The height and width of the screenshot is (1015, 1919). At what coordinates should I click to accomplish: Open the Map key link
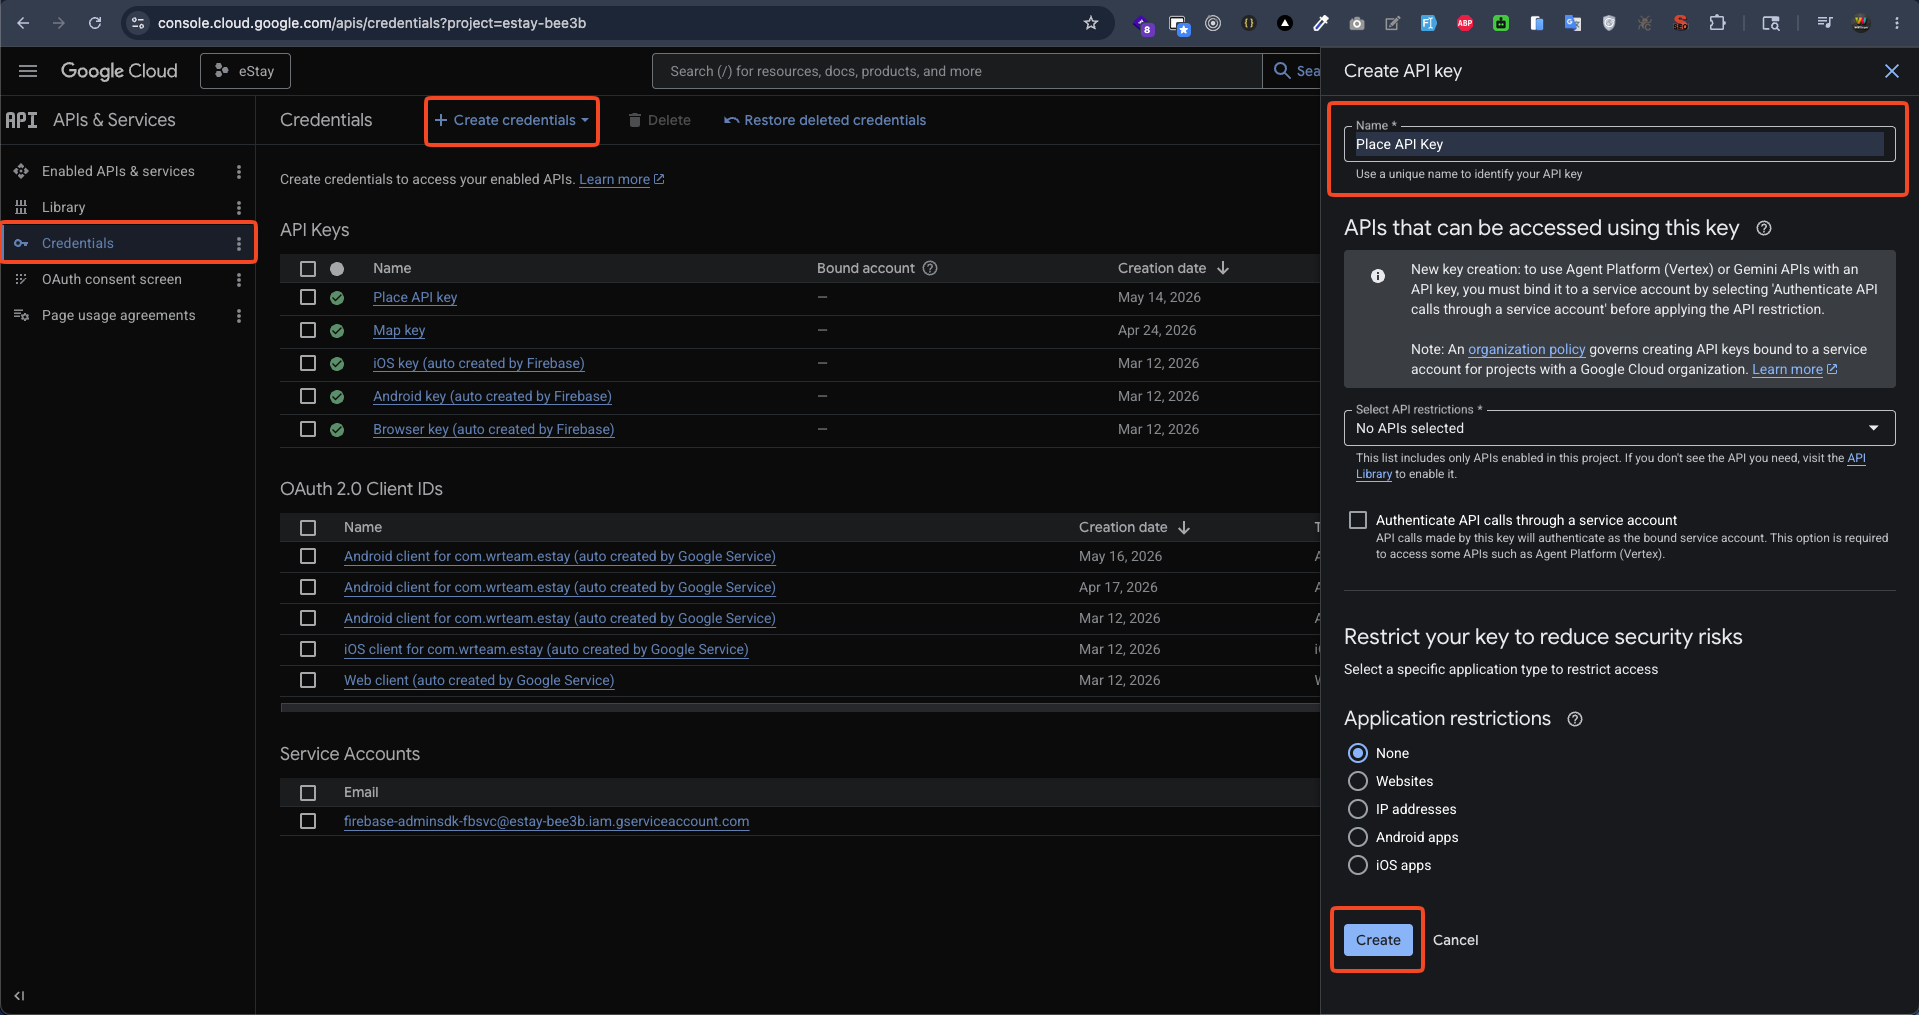(399, 330)
